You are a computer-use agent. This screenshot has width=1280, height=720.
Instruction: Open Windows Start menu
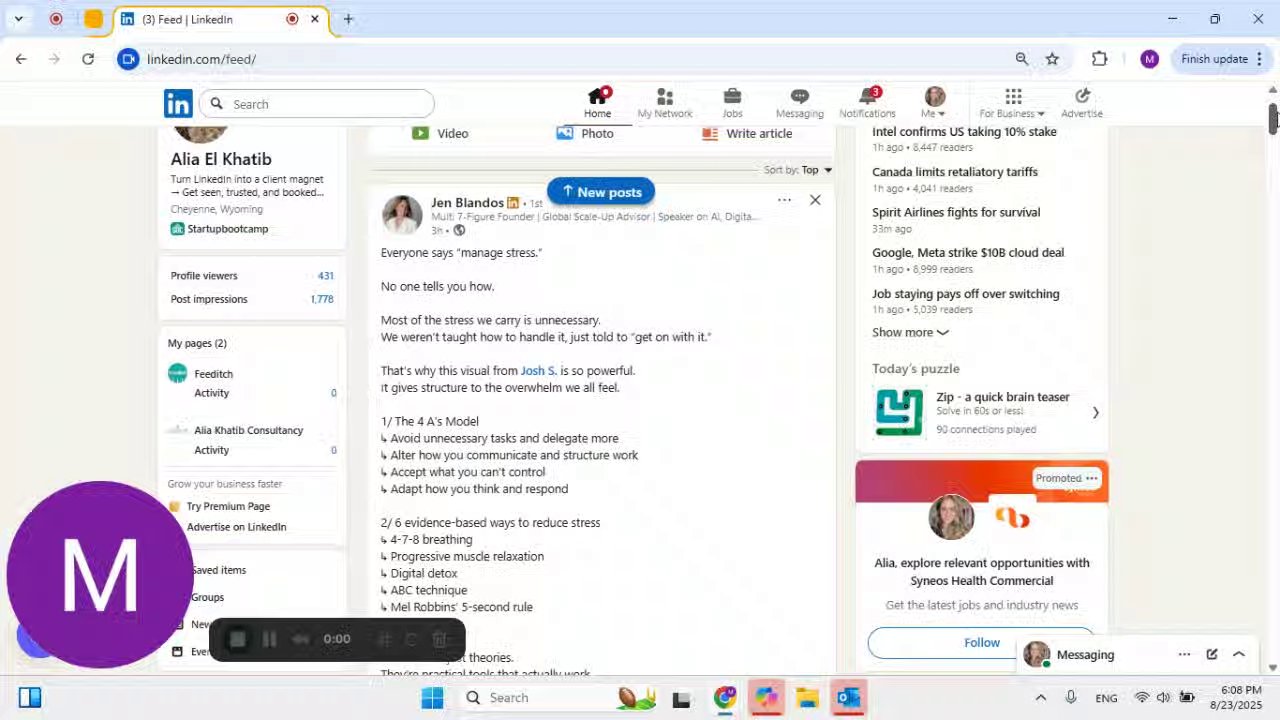click(432, 697)
